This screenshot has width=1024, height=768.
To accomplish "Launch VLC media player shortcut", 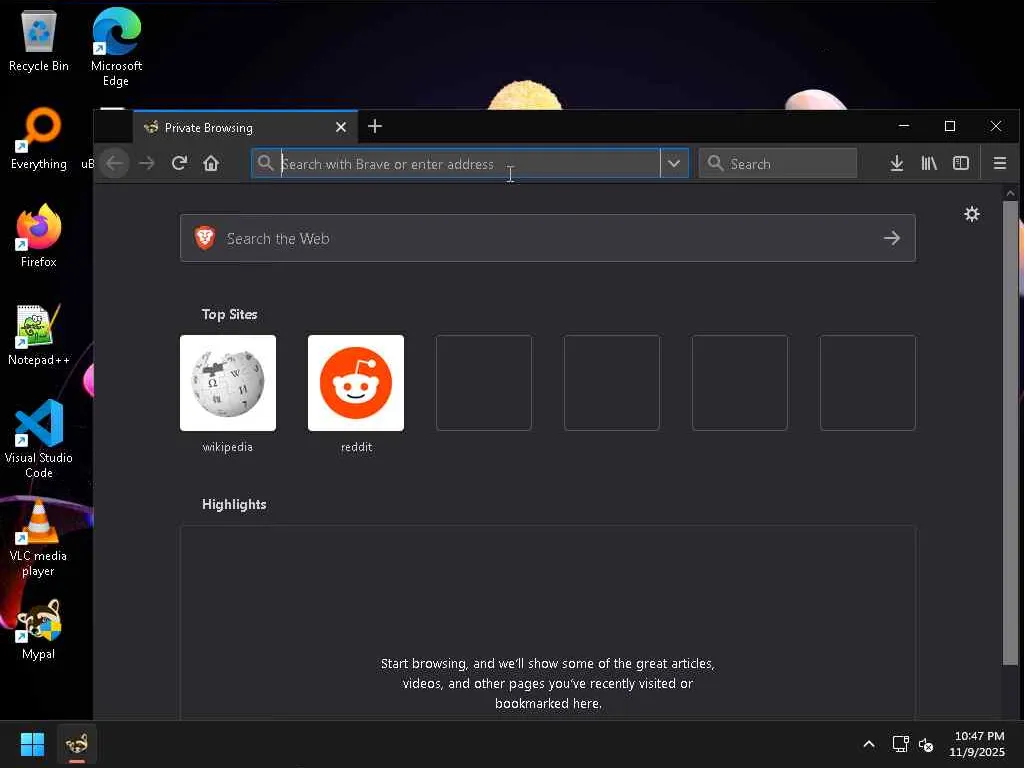I will [39, 537].
